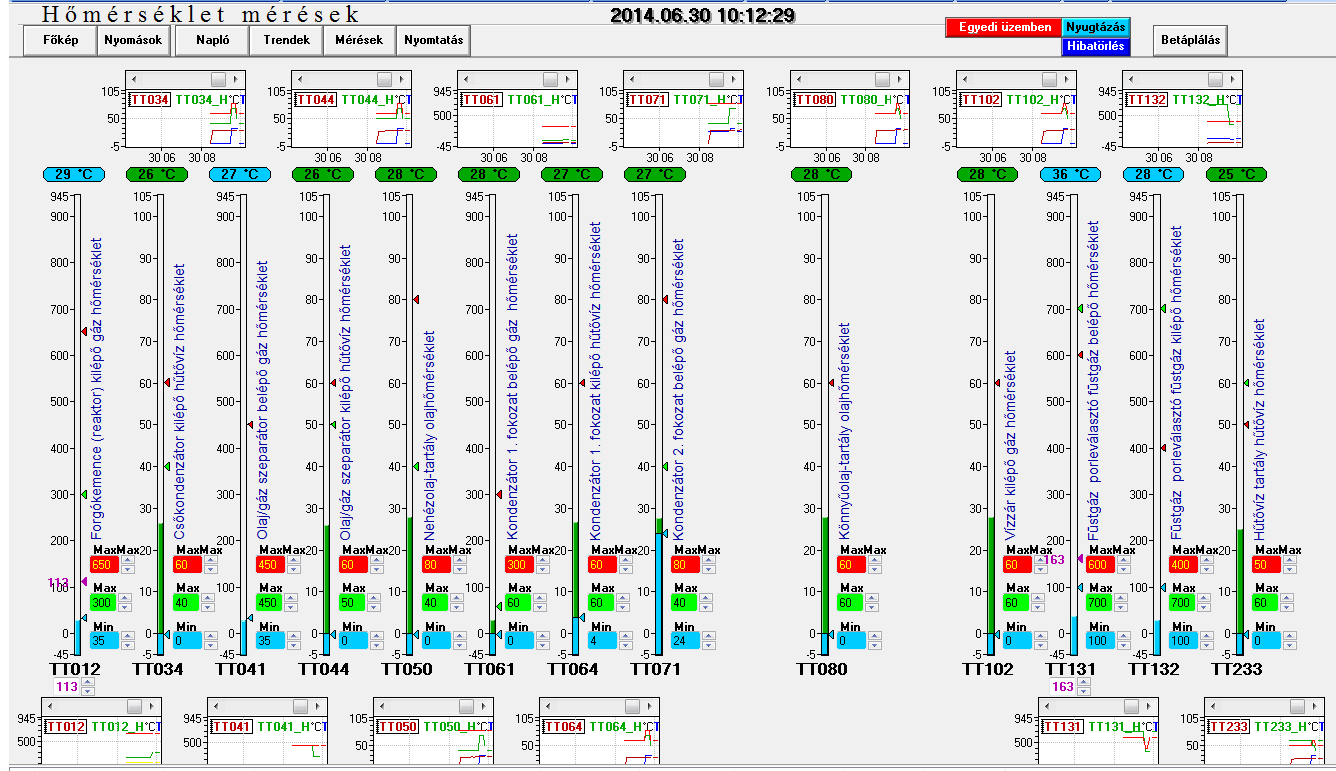Click TT071 Min field showing 24
The width and height of the screenshot is (1336, 771).
coord(685,641)
